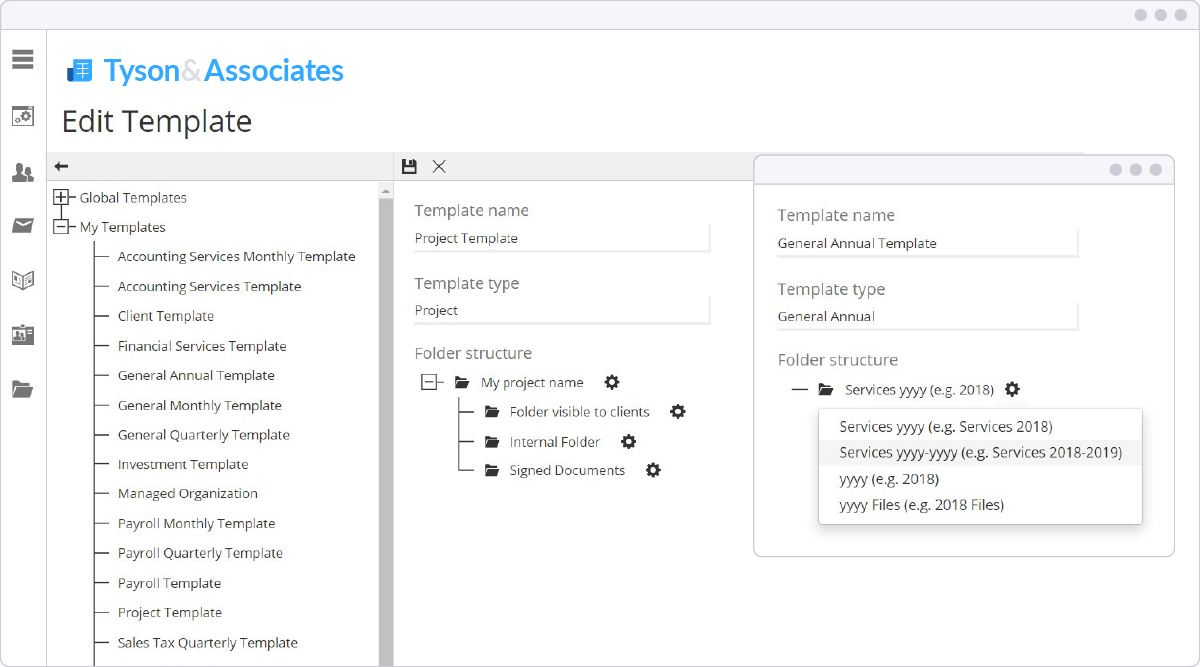This screenshot has width=1200, height=667.
Task: Click gear next to Folder visible to clients
Action: (x=678, y=411)
